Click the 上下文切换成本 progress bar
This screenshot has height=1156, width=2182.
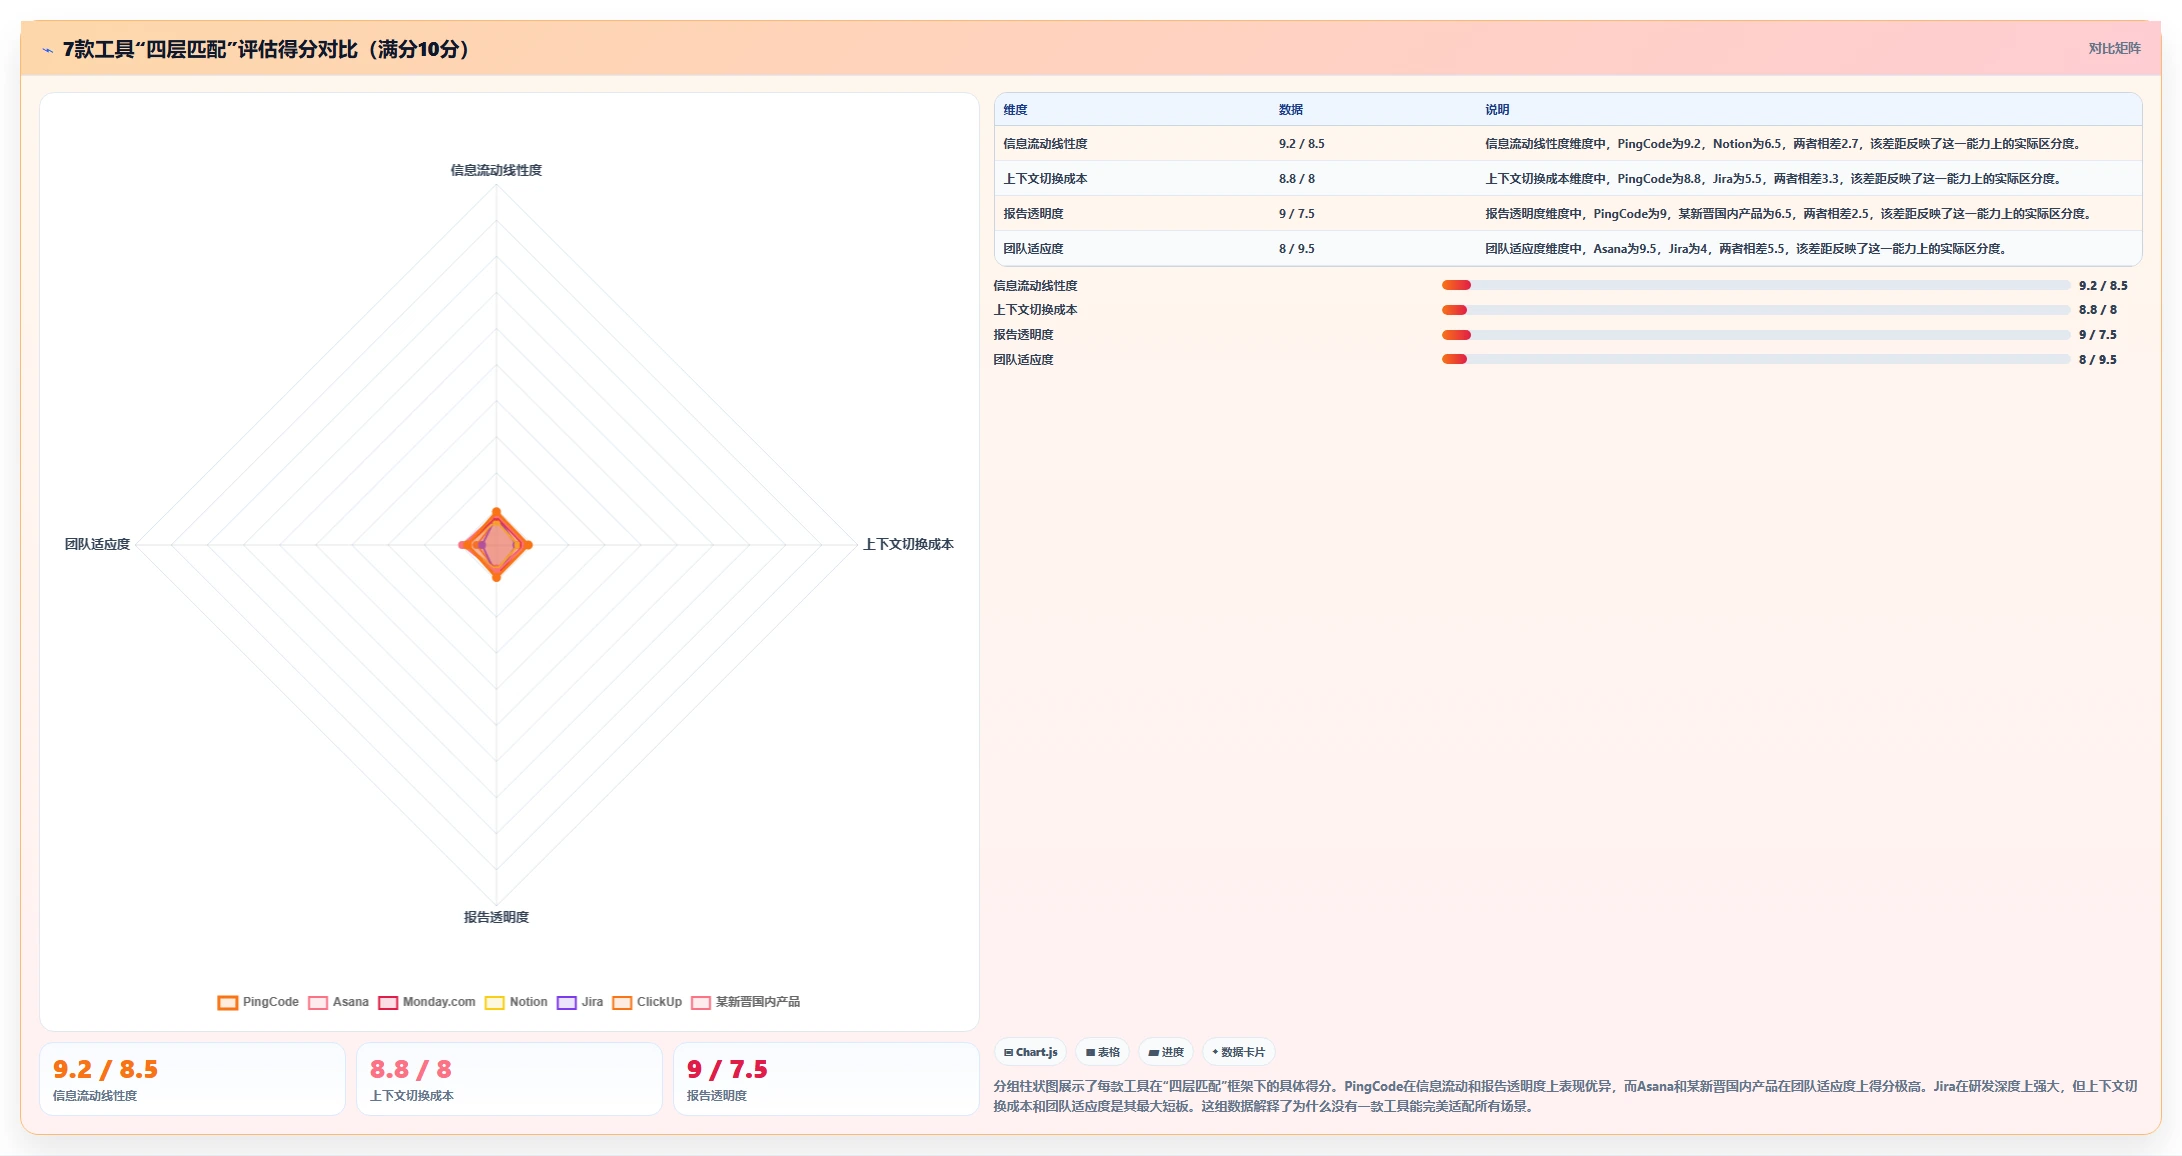tap(1755, 310)
